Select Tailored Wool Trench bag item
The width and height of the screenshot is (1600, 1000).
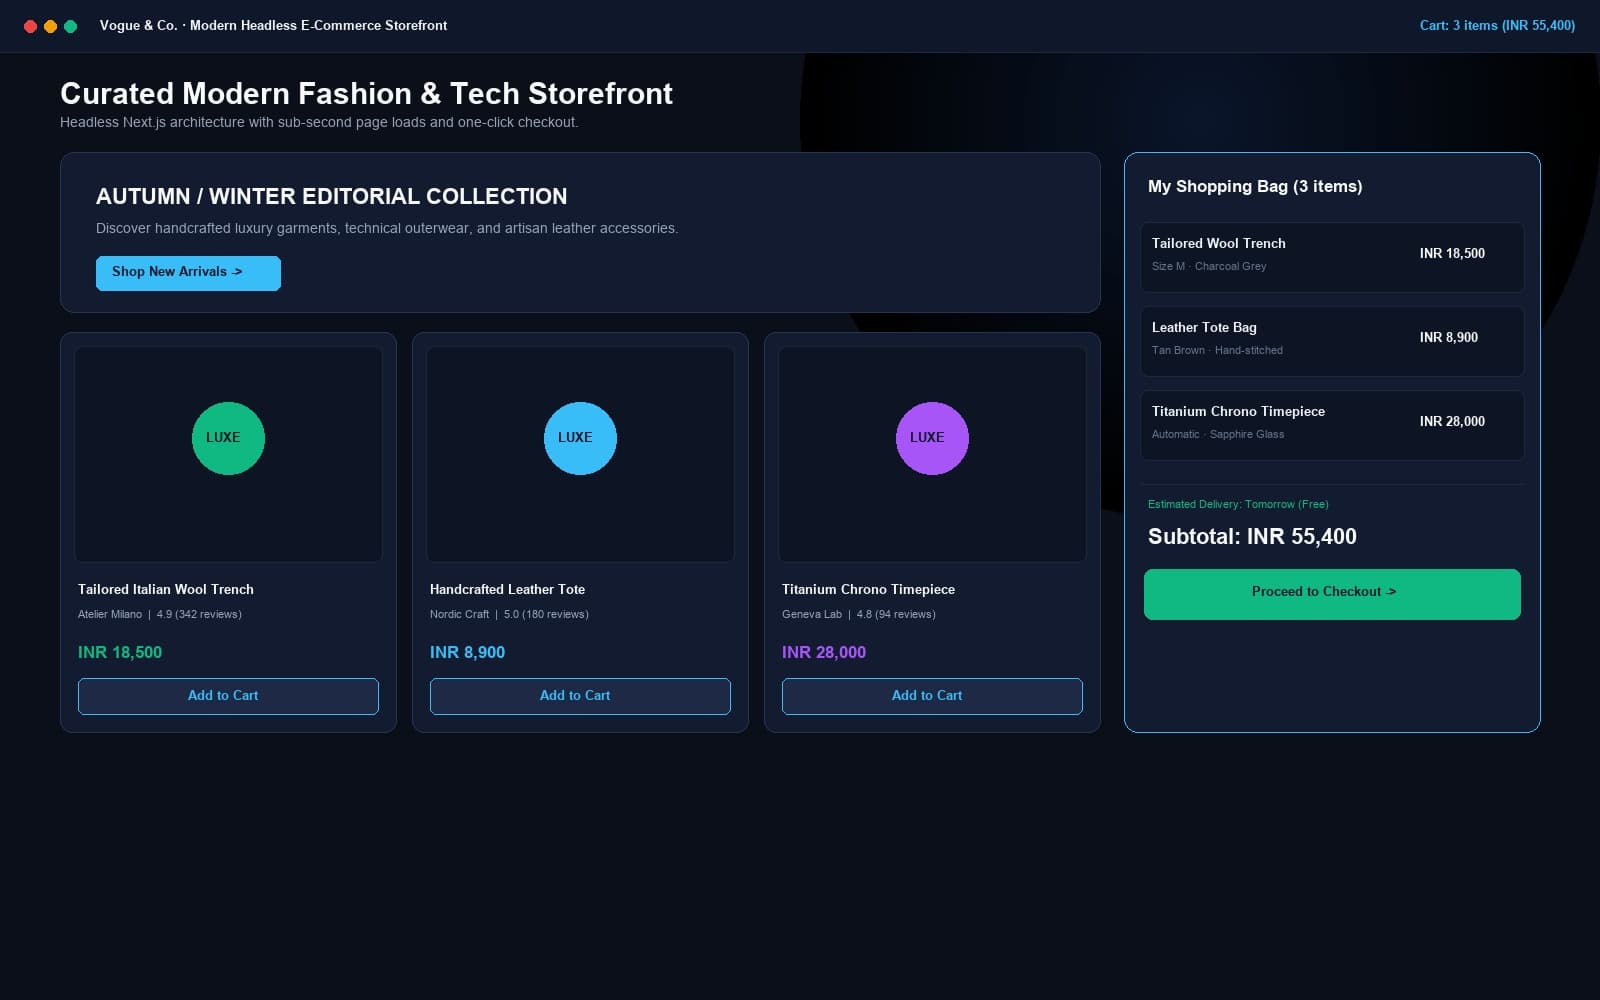[1332, 257]
